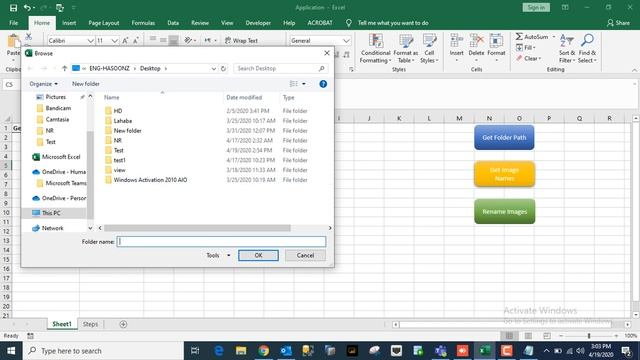Viewport: 640px width, 360px height.
Task: Click the Find & Select magnifier icon
Action: click(587, 41)
